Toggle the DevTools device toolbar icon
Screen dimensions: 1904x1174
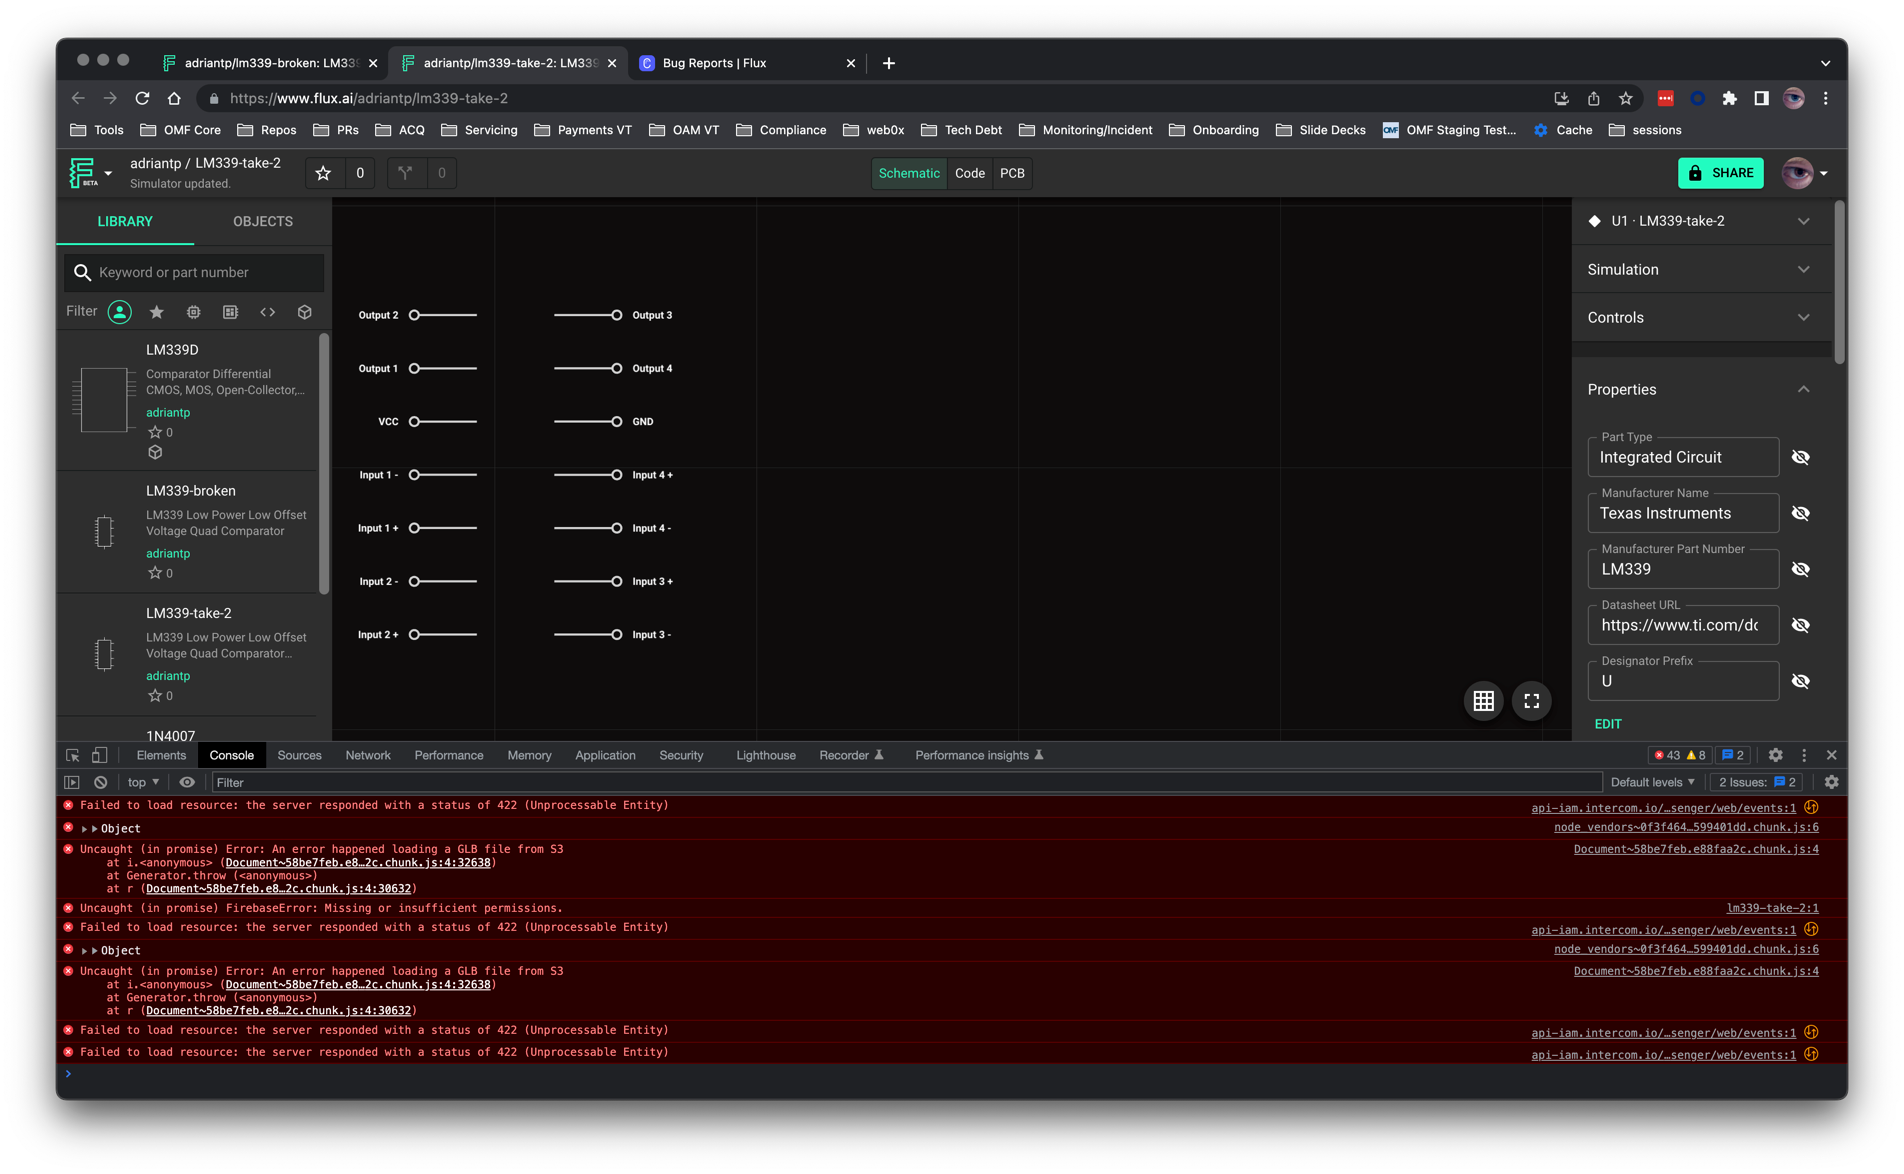[x=99, y=755]
